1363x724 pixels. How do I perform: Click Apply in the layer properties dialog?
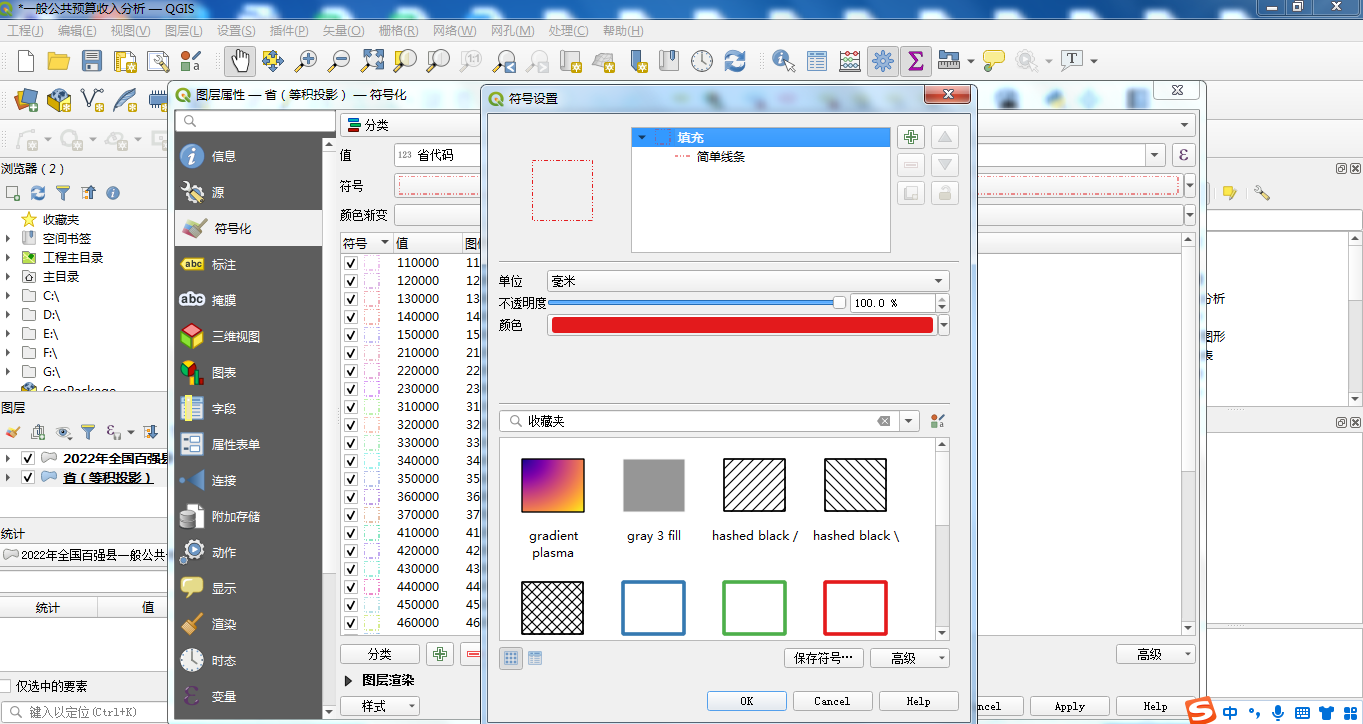click(1069, 706)
